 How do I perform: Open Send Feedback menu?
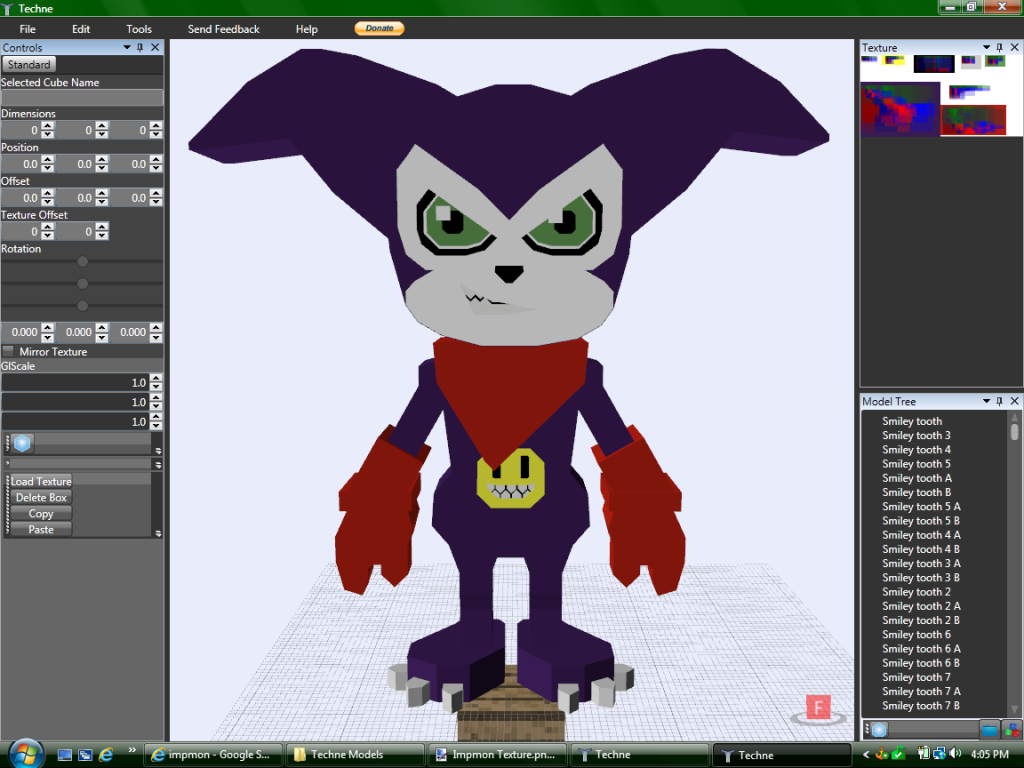(x=223, y=29)
